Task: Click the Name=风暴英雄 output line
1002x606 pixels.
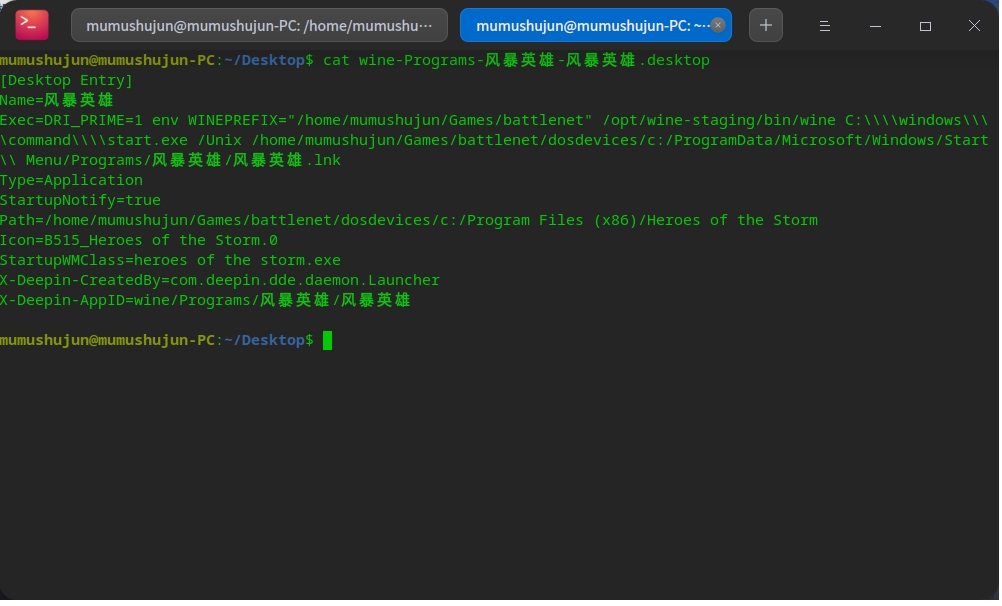Action: tap(57, 100)
